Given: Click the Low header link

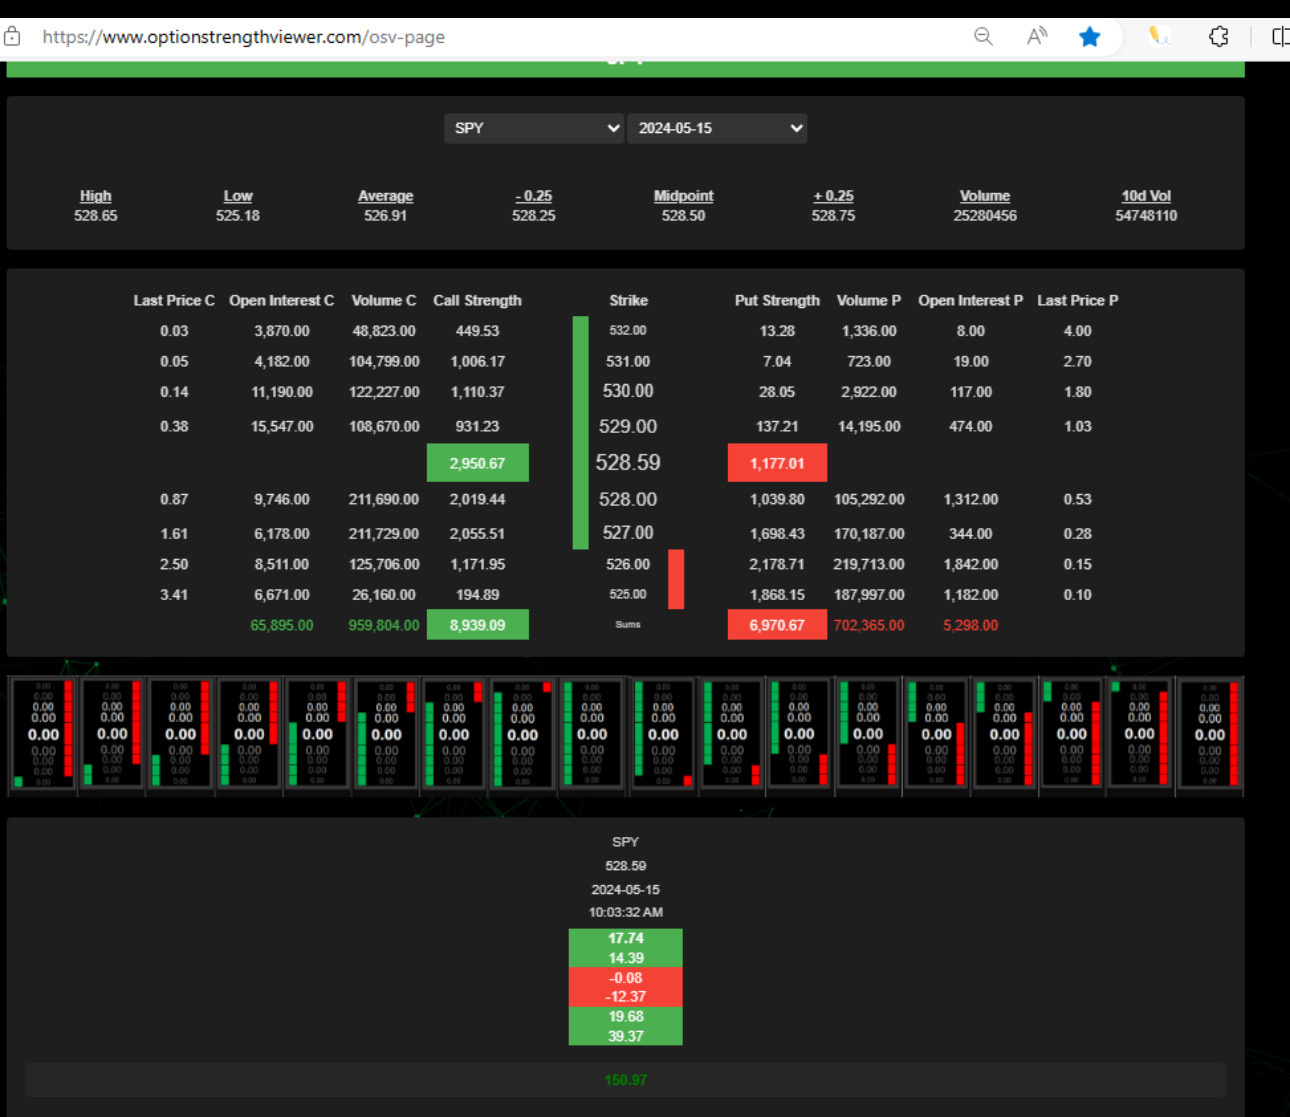Looking at the screenshot, I should coord(238,196).
